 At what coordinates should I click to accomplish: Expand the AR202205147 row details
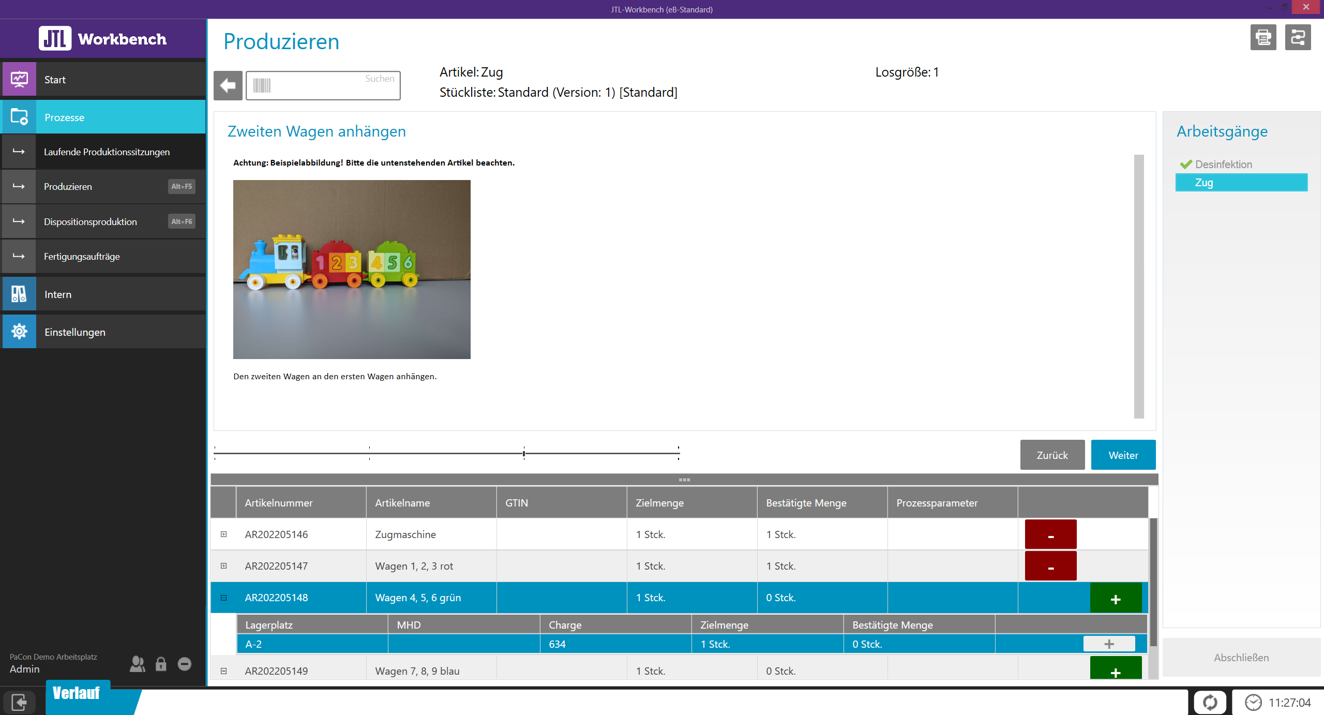(224, 566)
